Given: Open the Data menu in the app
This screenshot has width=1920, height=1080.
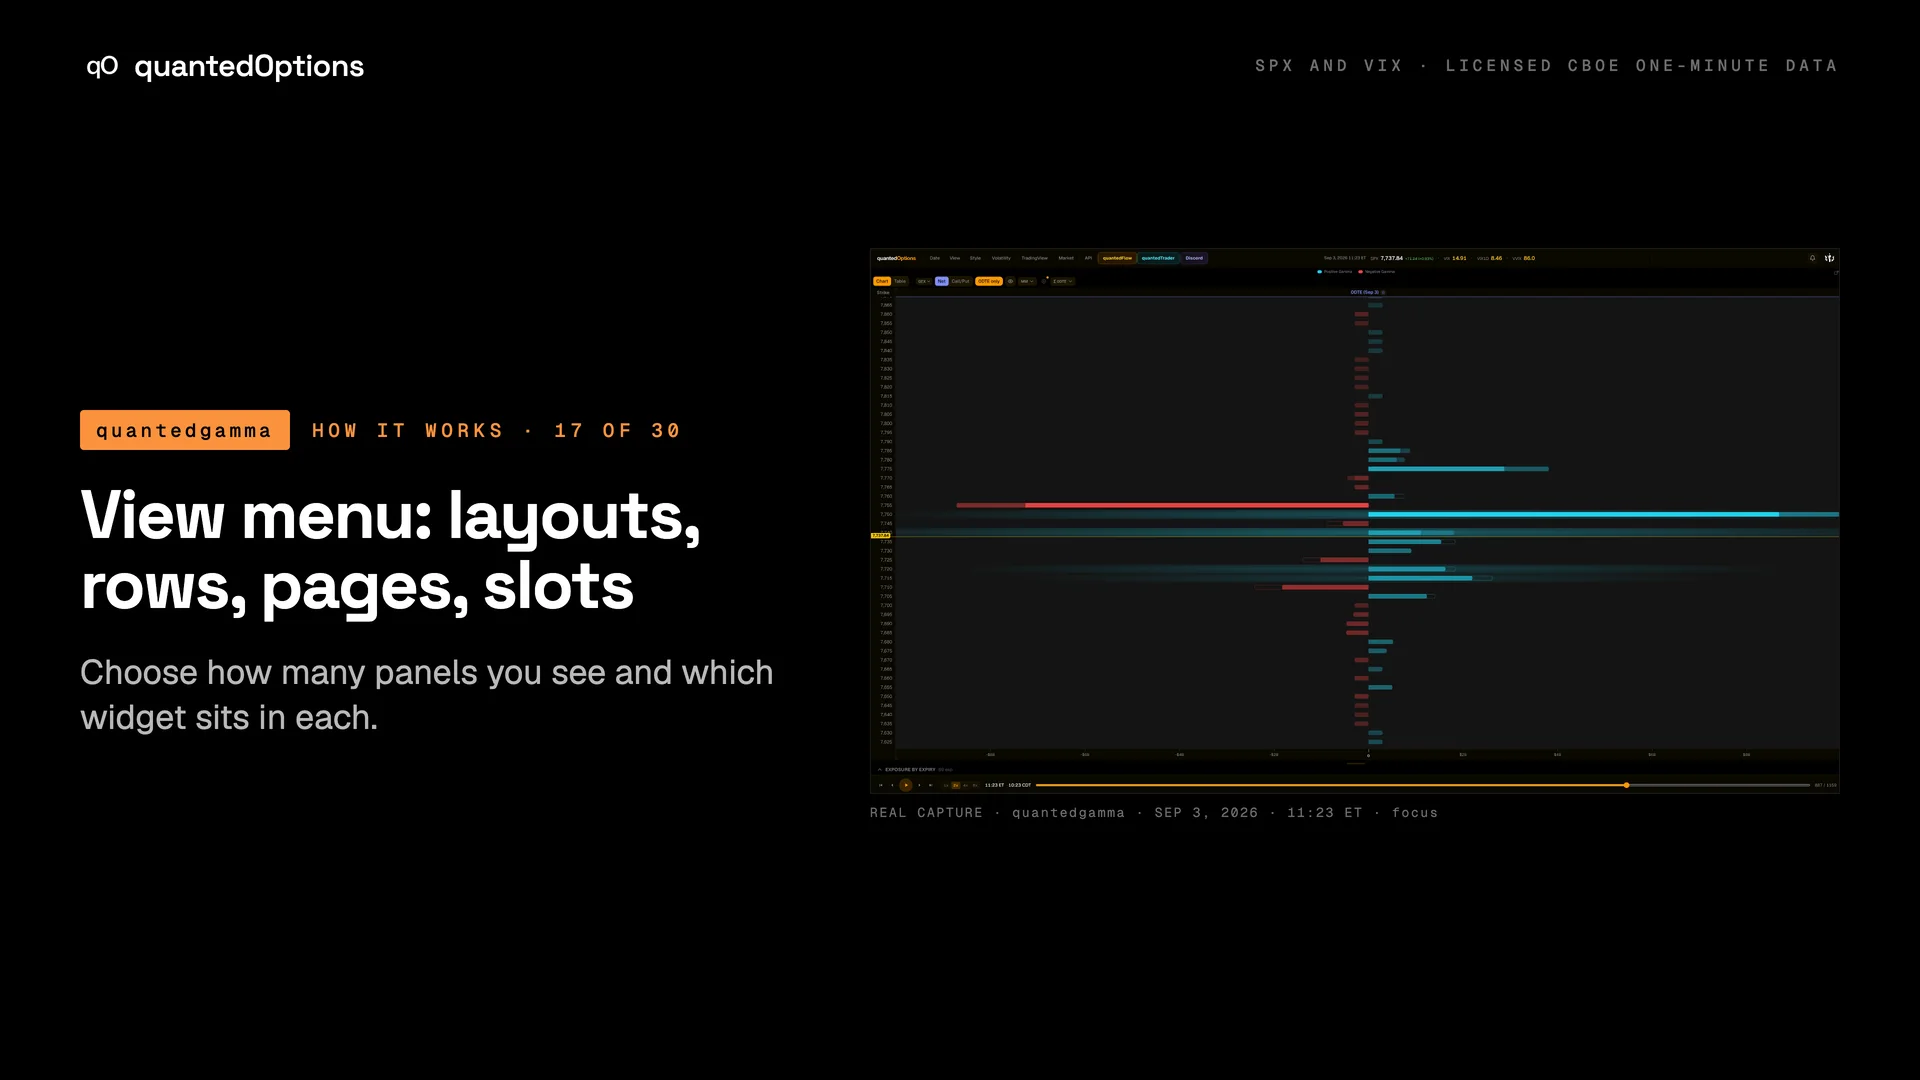Looking at the screenshot, I should (935, 258).
